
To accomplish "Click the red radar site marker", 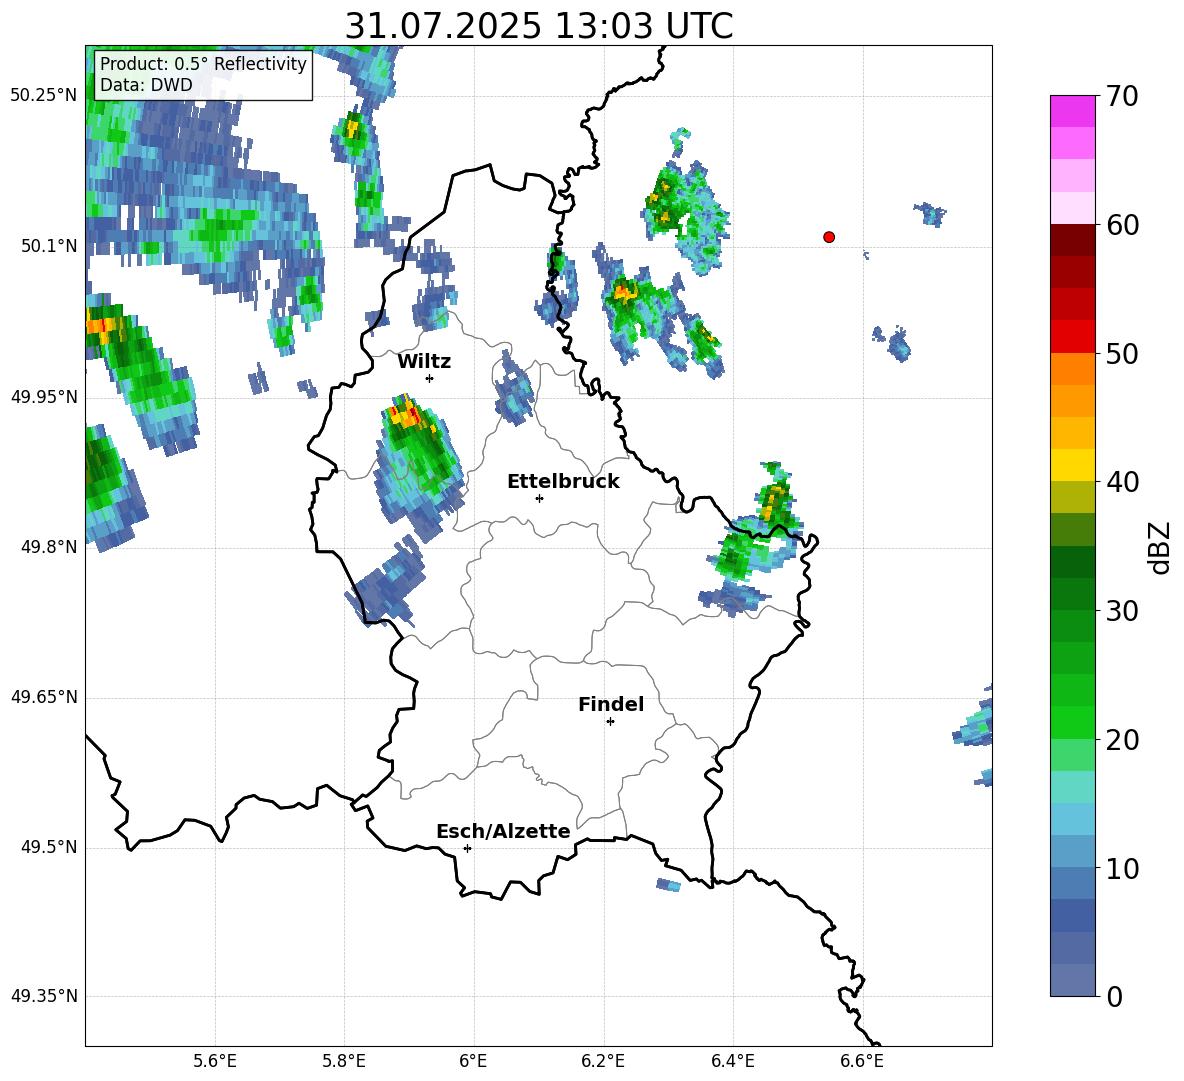I will coord(829,237).
